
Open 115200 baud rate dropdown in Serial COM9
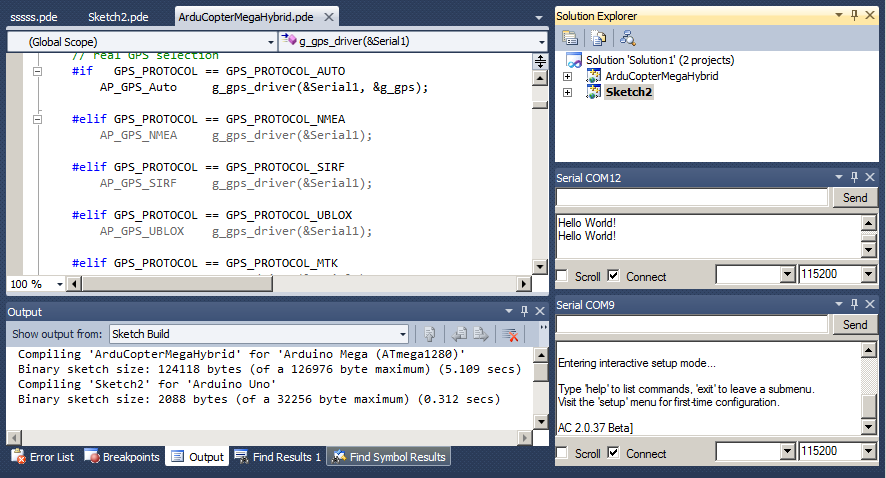(869, 451)
